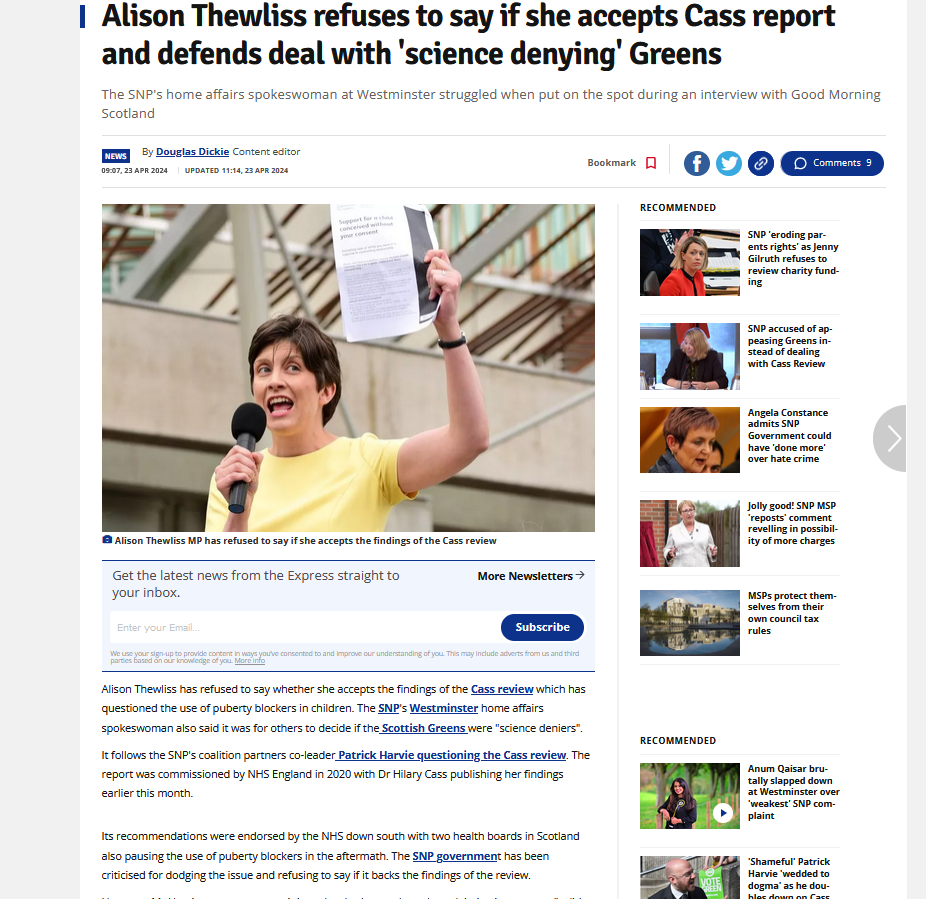
Task: Open the Comments 9 button
Action: (x=832, y=163)
